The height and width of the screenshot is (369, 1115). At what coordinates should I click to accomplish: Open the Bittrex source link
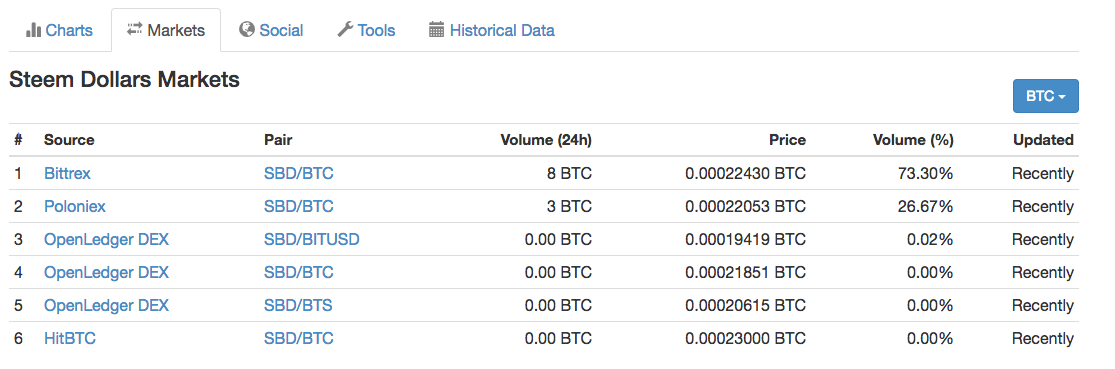68,173
